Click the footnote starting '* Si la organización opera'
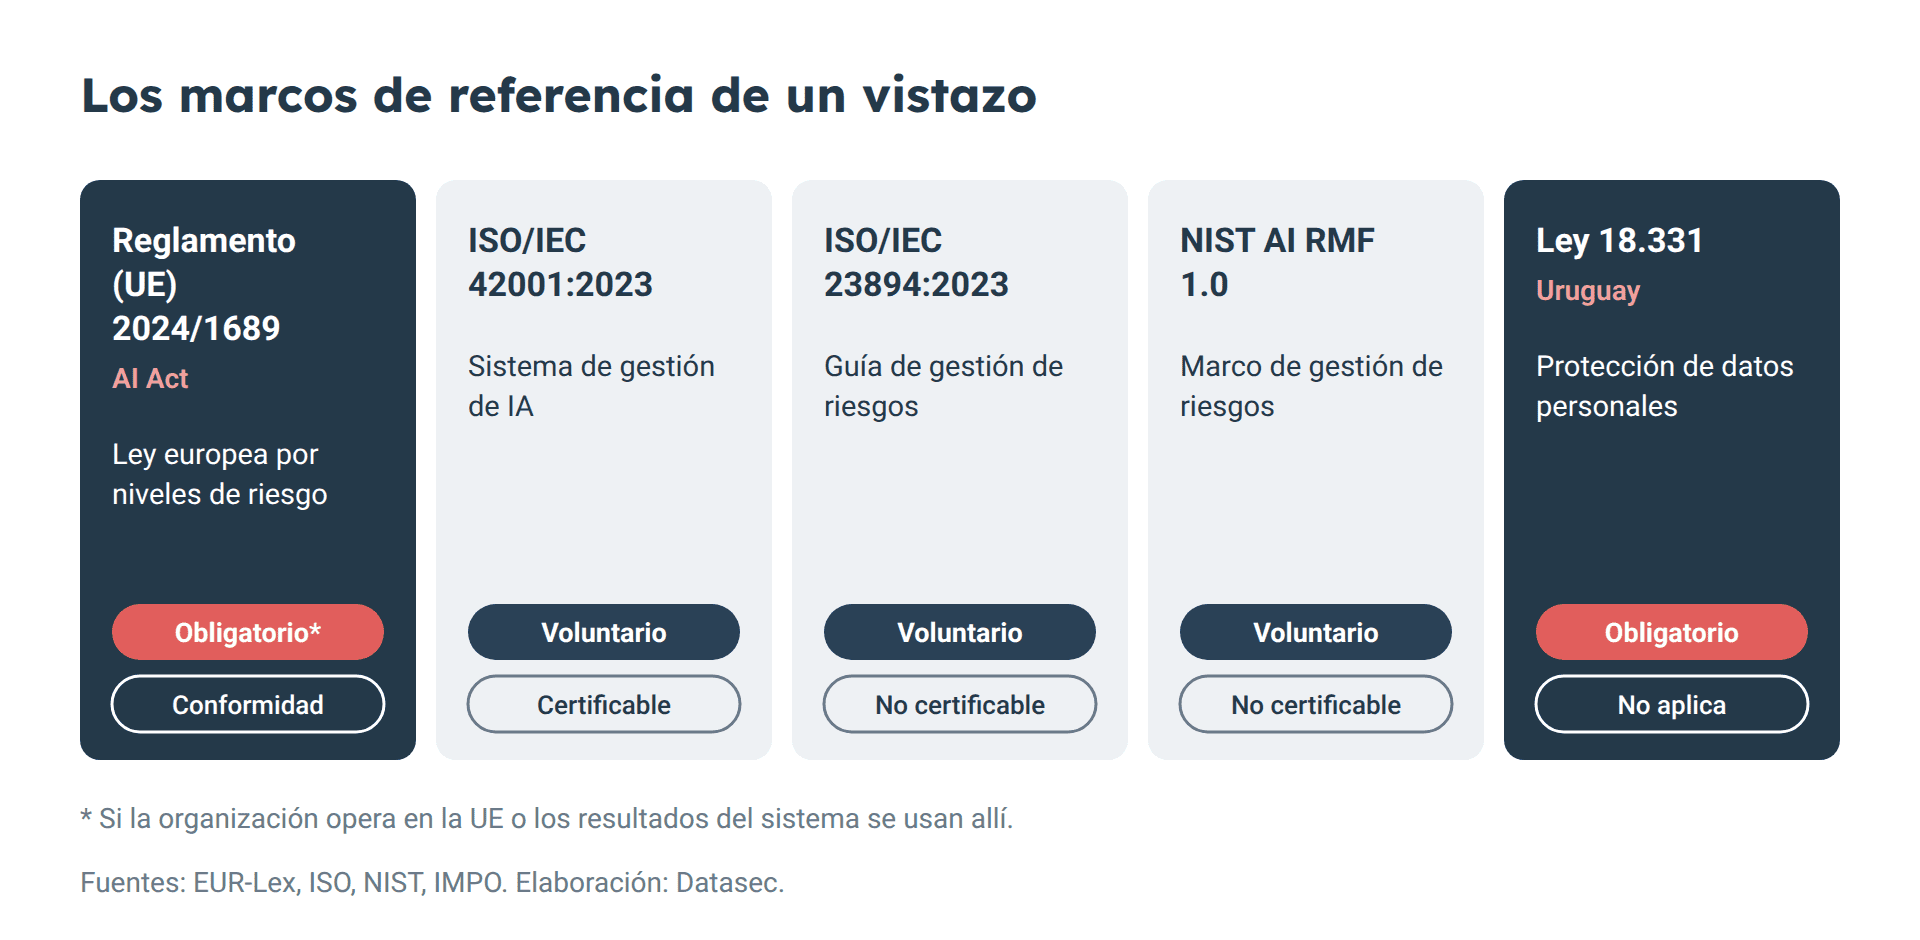Image resolution: width=1920 pixels, height=940 pixels. [547, 819]
